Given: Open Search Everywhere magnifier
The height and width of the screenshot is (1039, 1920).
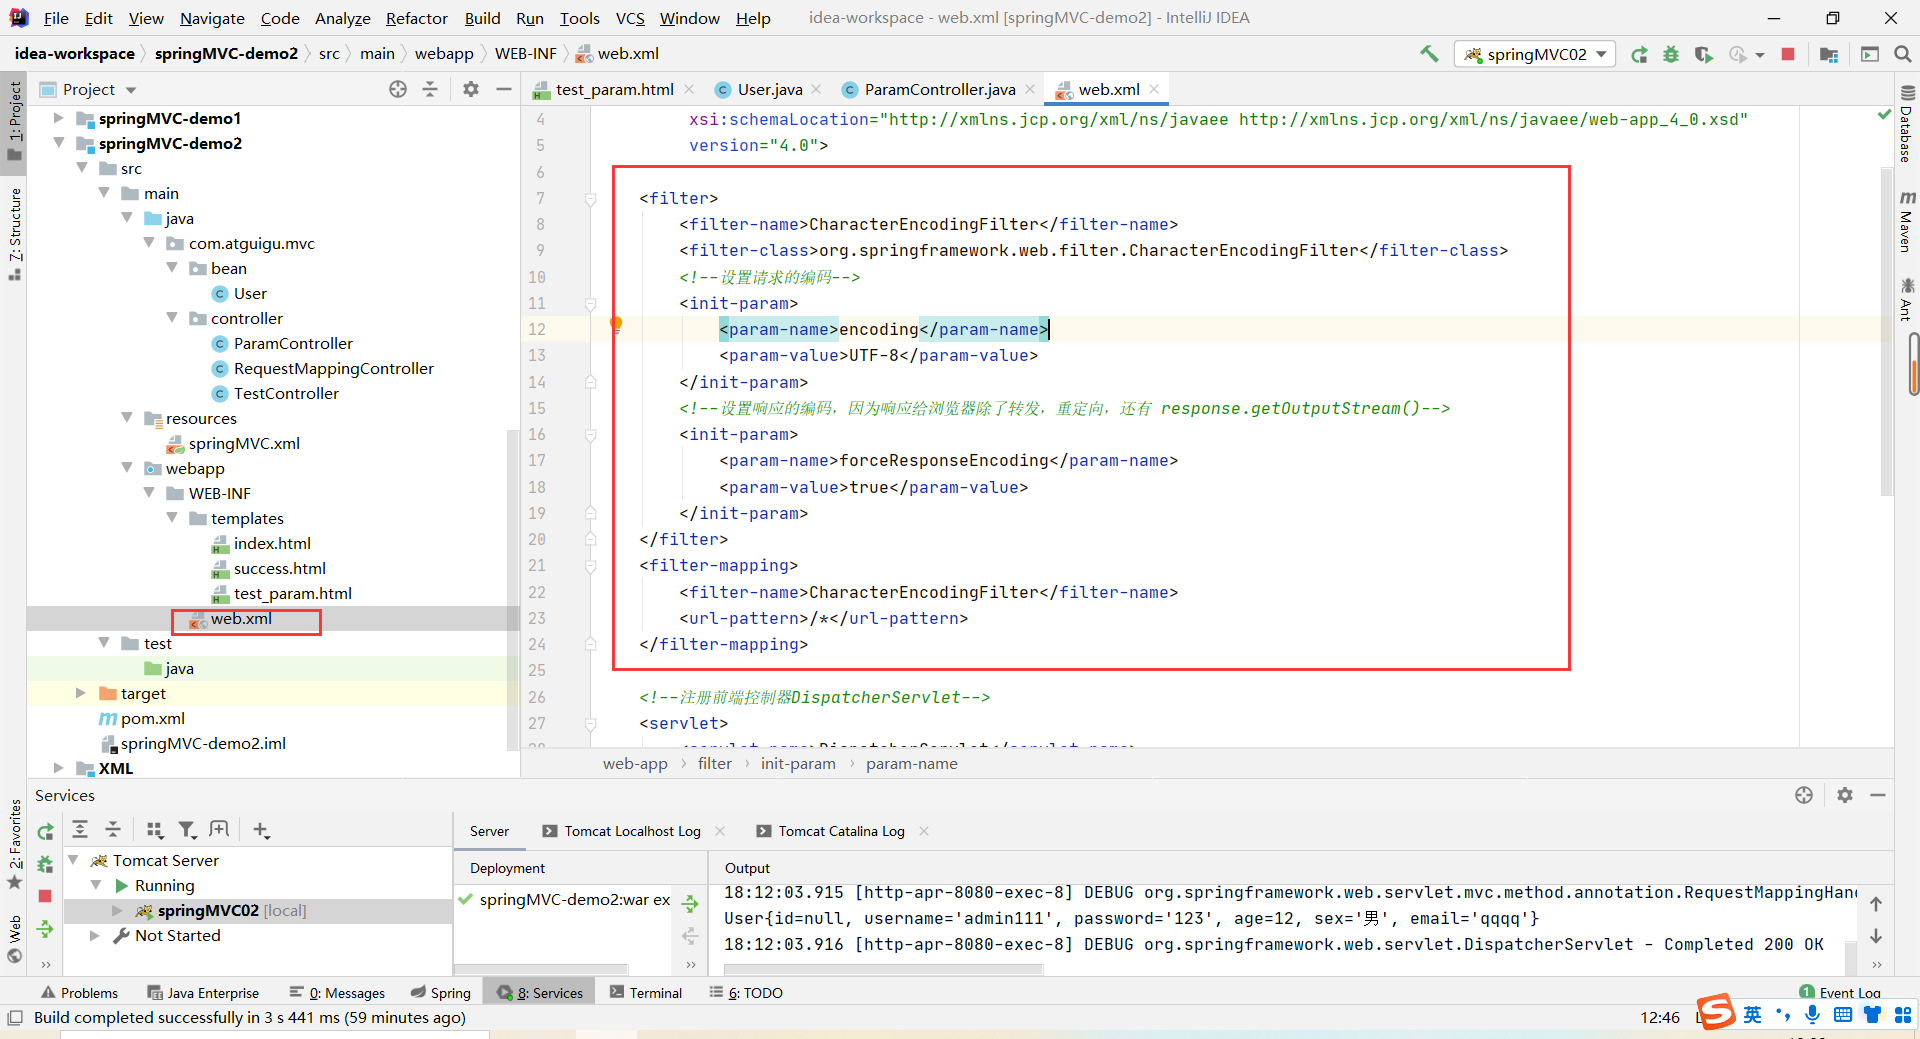Looking at the screenshot, I should (x=1902, y=54).
